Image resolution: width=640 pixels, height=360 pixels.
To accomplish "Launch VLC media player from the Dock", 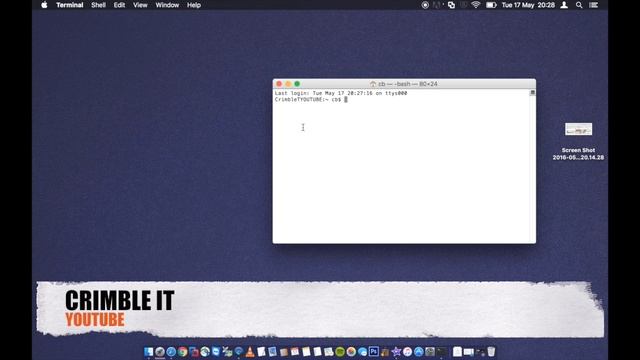I will coord(250,351).
